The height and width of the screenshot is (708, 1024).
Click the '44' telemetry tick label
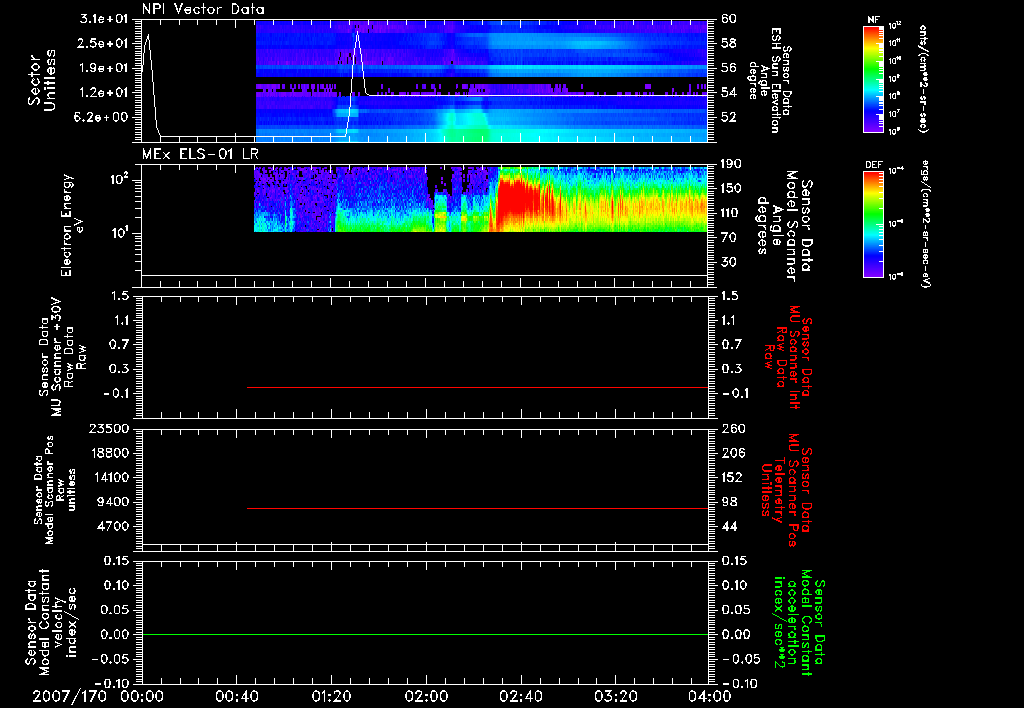[729, 526]
